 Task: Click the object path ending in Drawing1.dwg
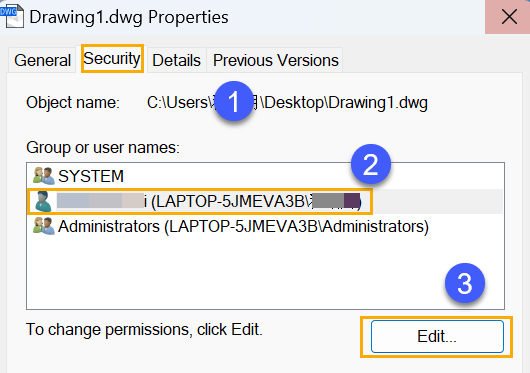(287, 102)
